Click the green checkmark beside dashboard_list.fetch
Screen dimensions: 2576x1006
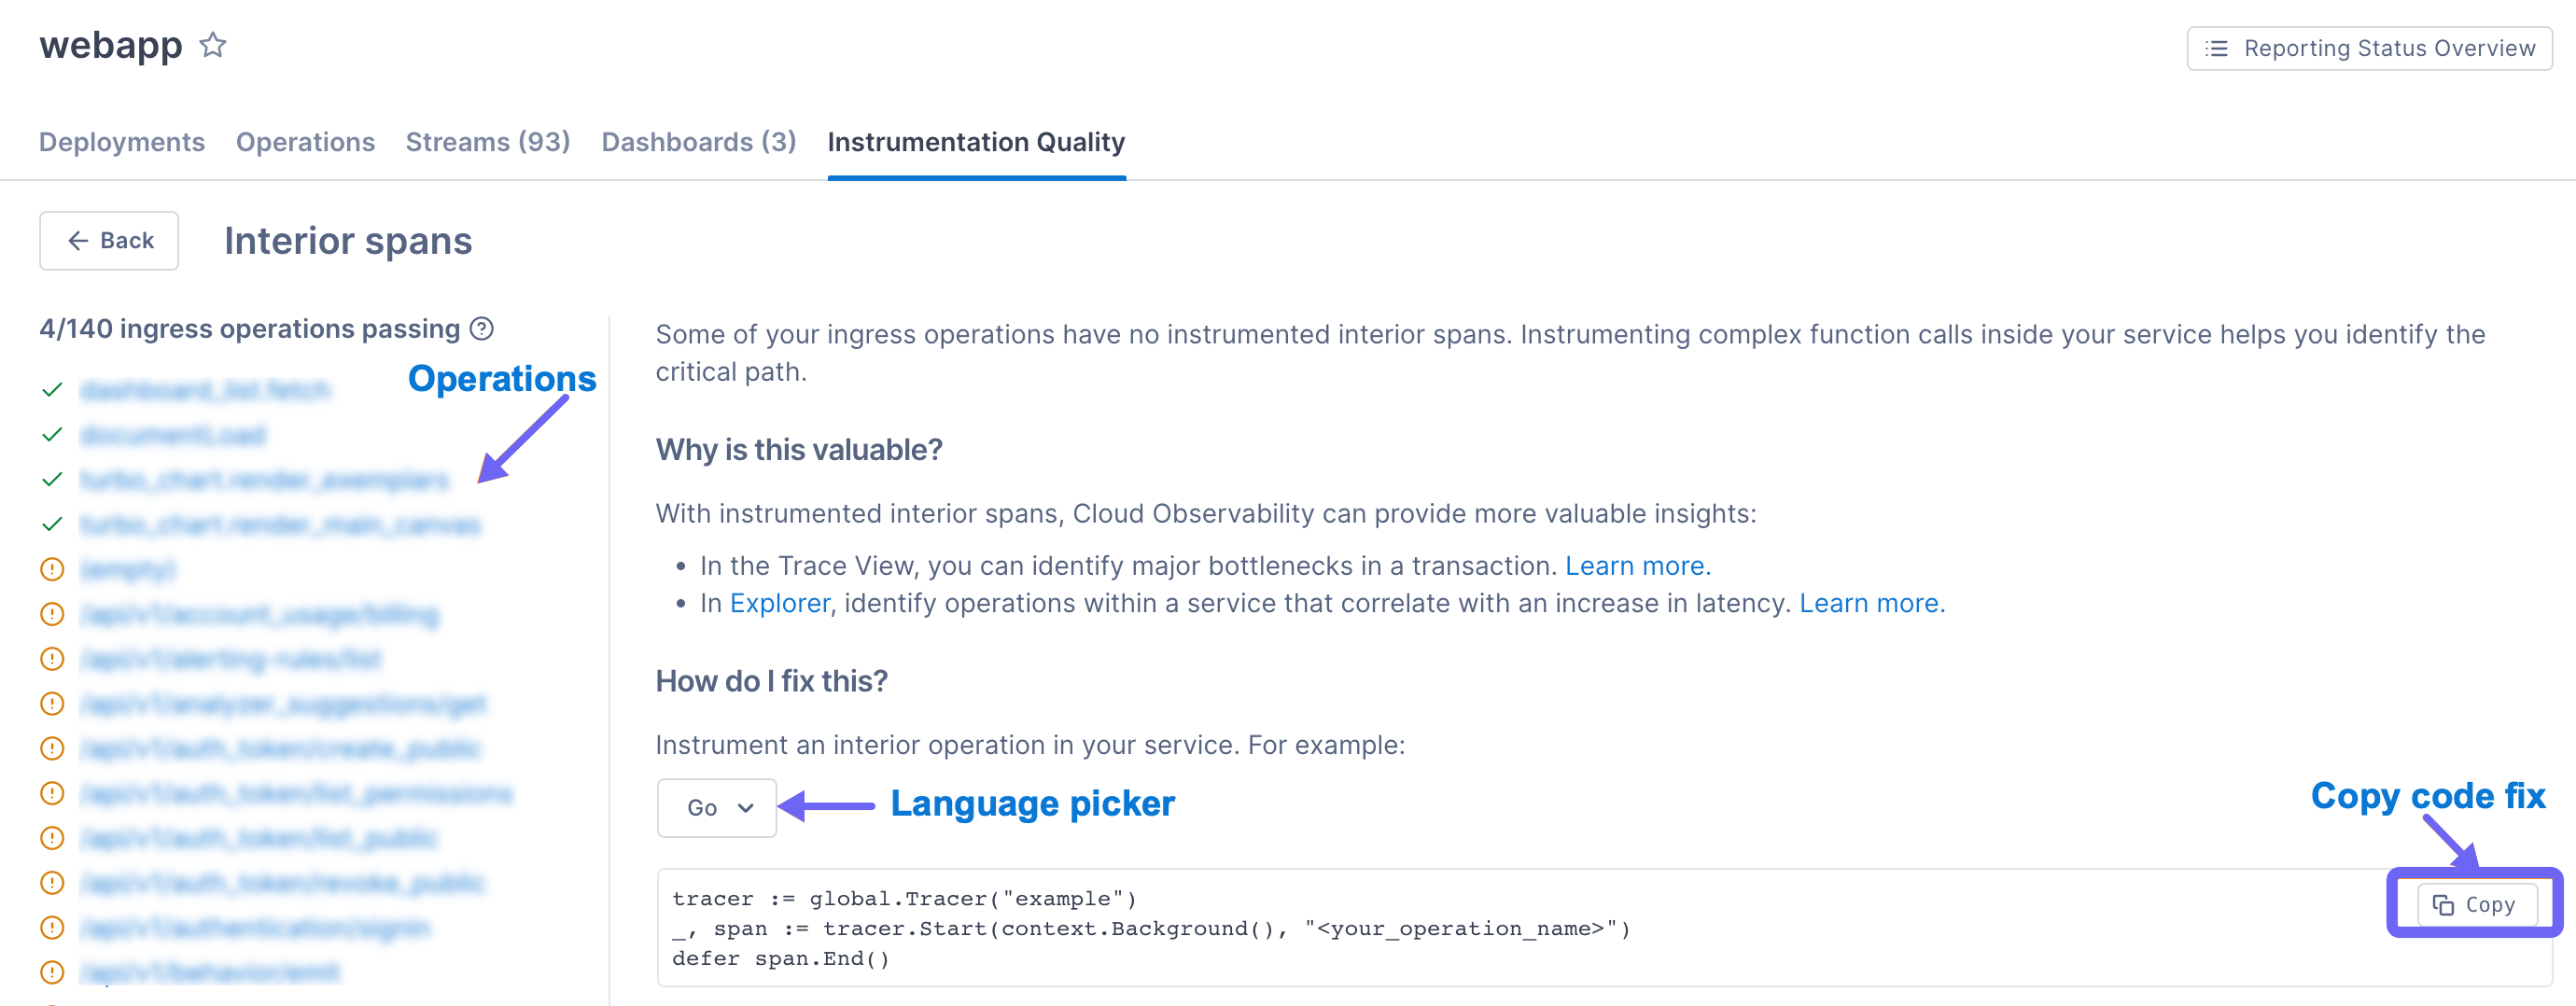pos(52,390)
